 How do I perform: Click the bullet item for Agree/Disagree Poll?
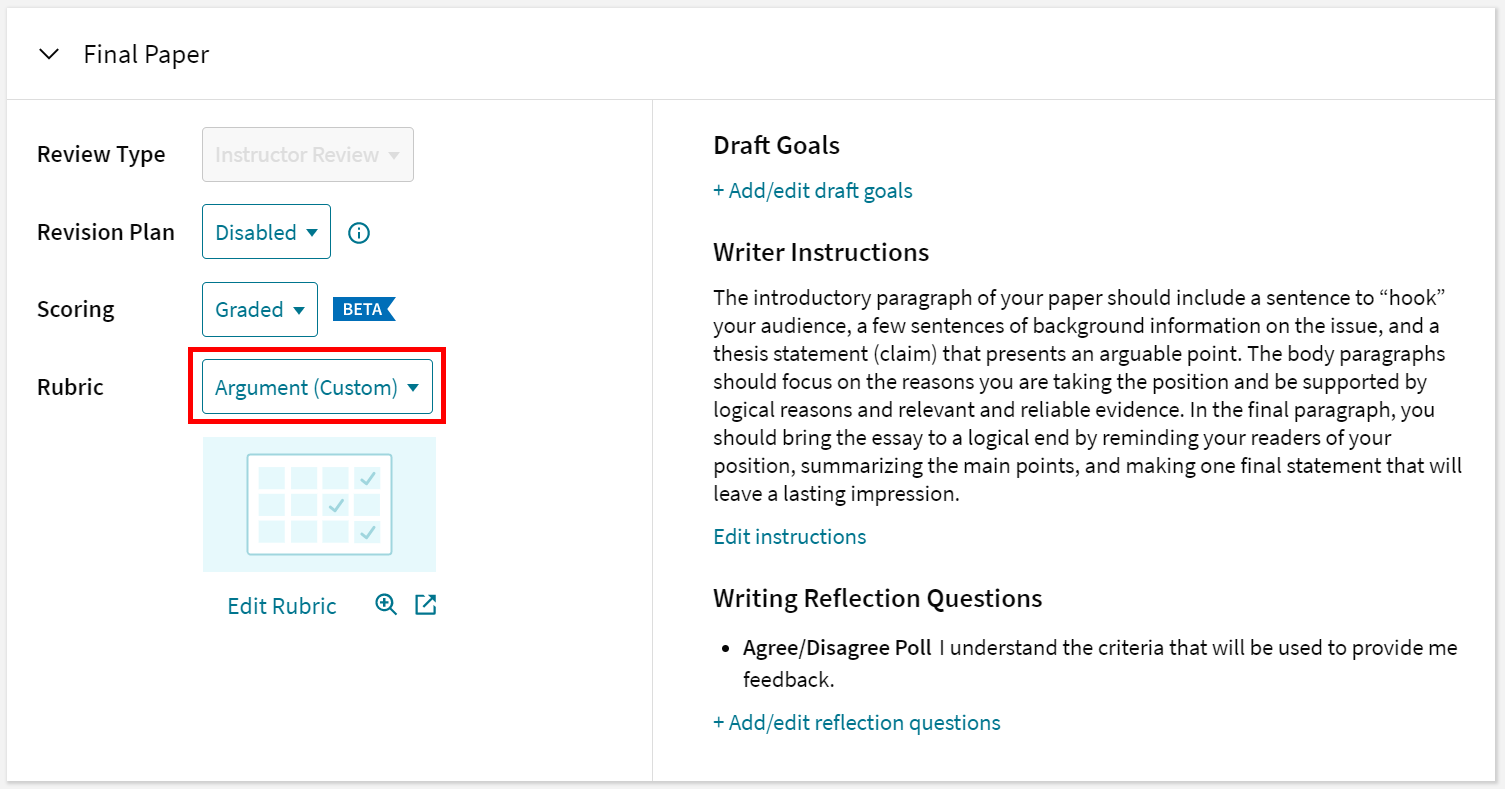pos(837,647)
